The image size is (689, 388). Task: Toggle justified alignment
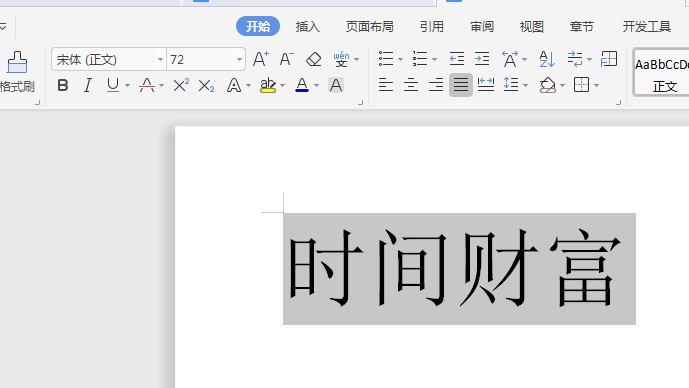(461, 84)
